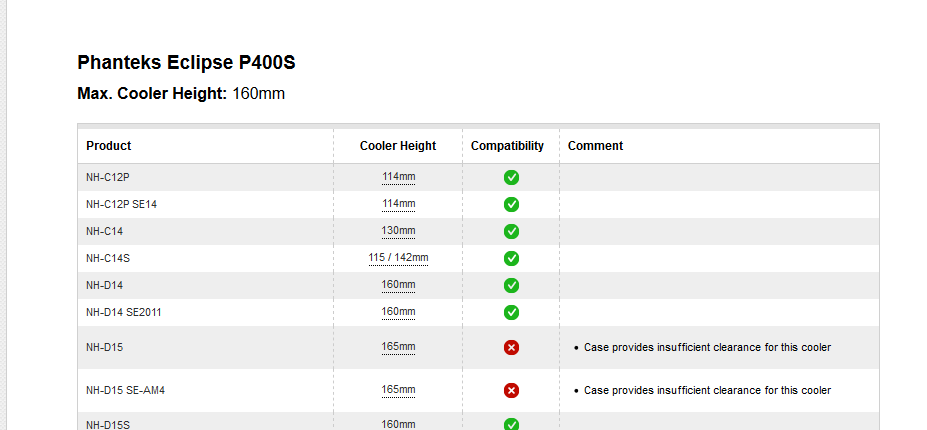Click the 115 / 142mm height value

[x=398, y=257]
